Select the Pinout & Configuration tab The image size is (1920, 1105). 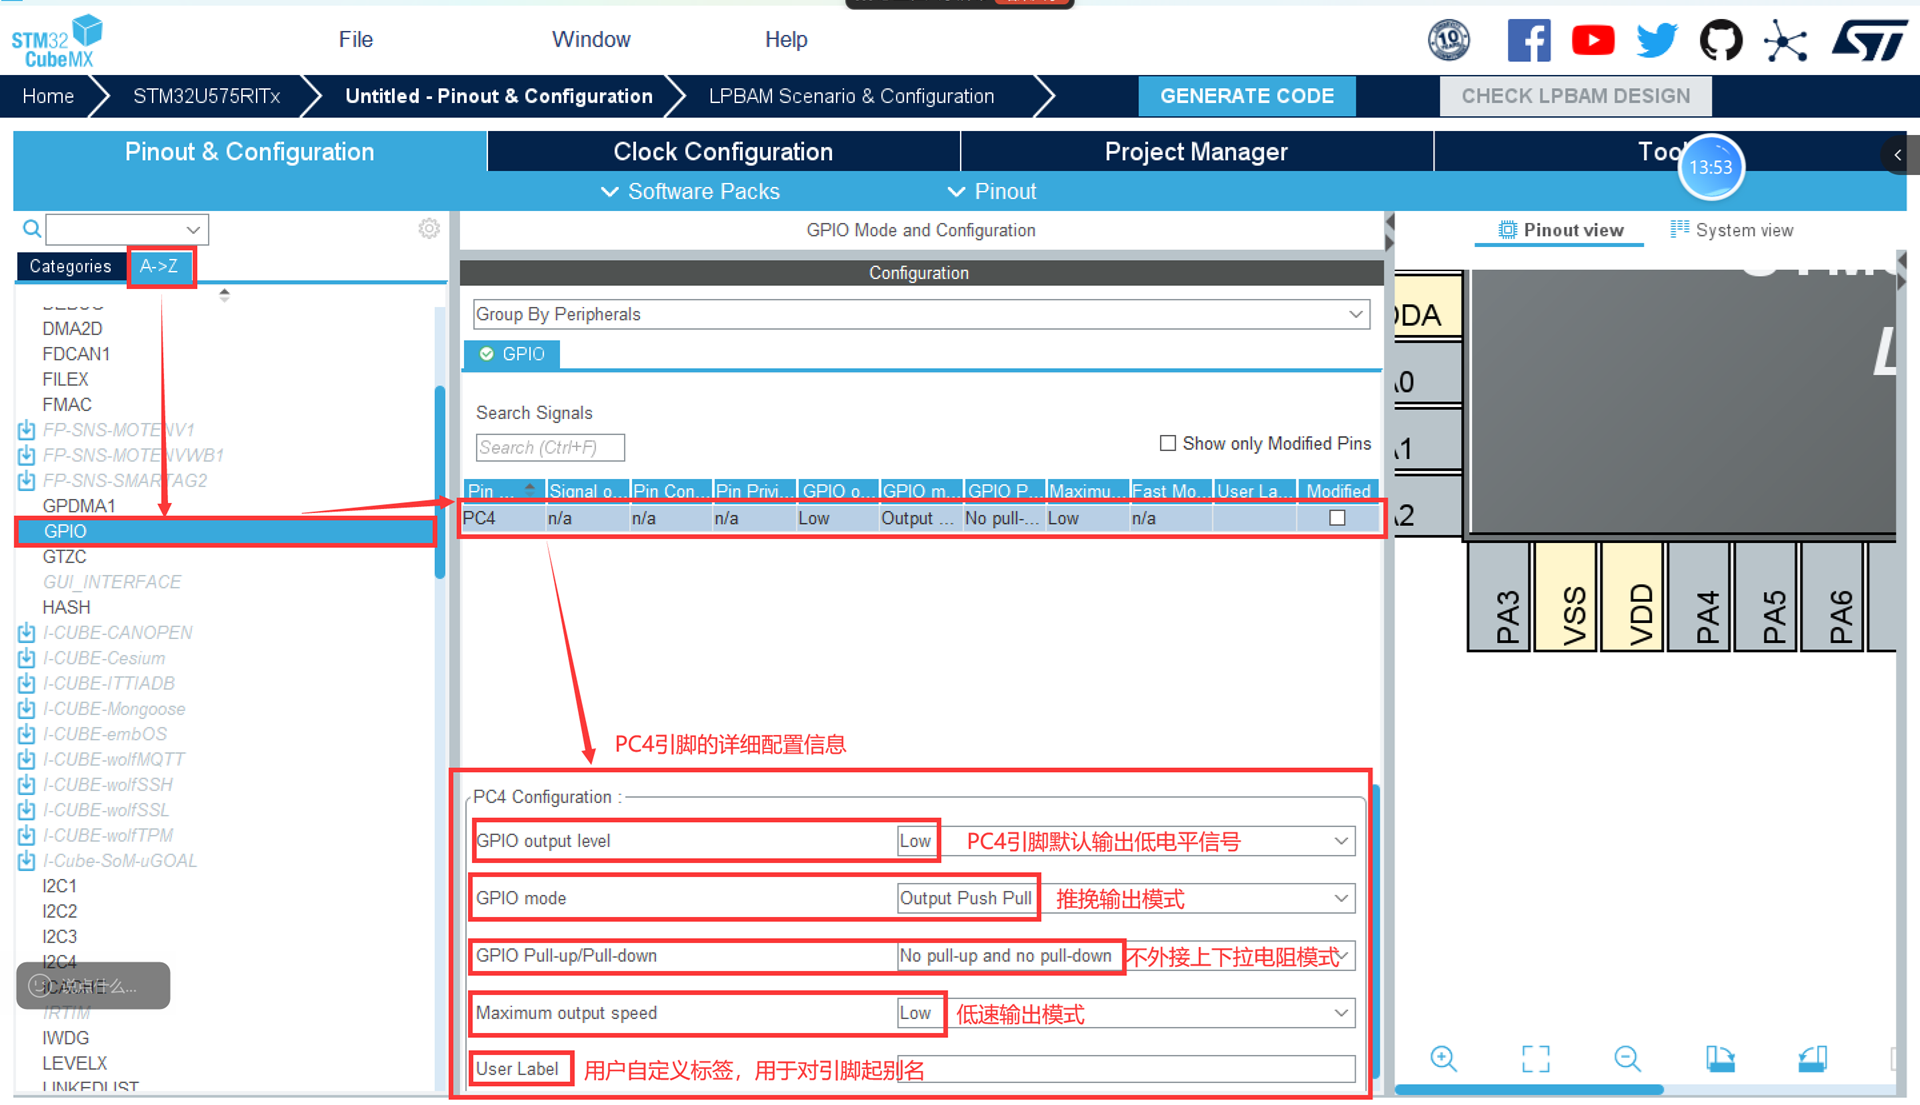pos(250,151)
